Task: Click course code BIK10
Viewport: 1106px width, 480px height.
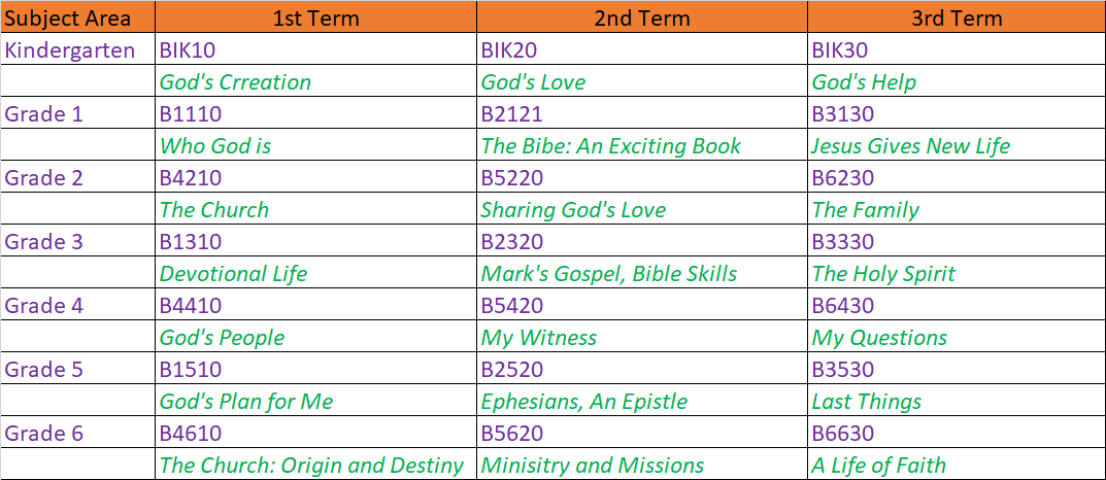Action: (188, 50)
